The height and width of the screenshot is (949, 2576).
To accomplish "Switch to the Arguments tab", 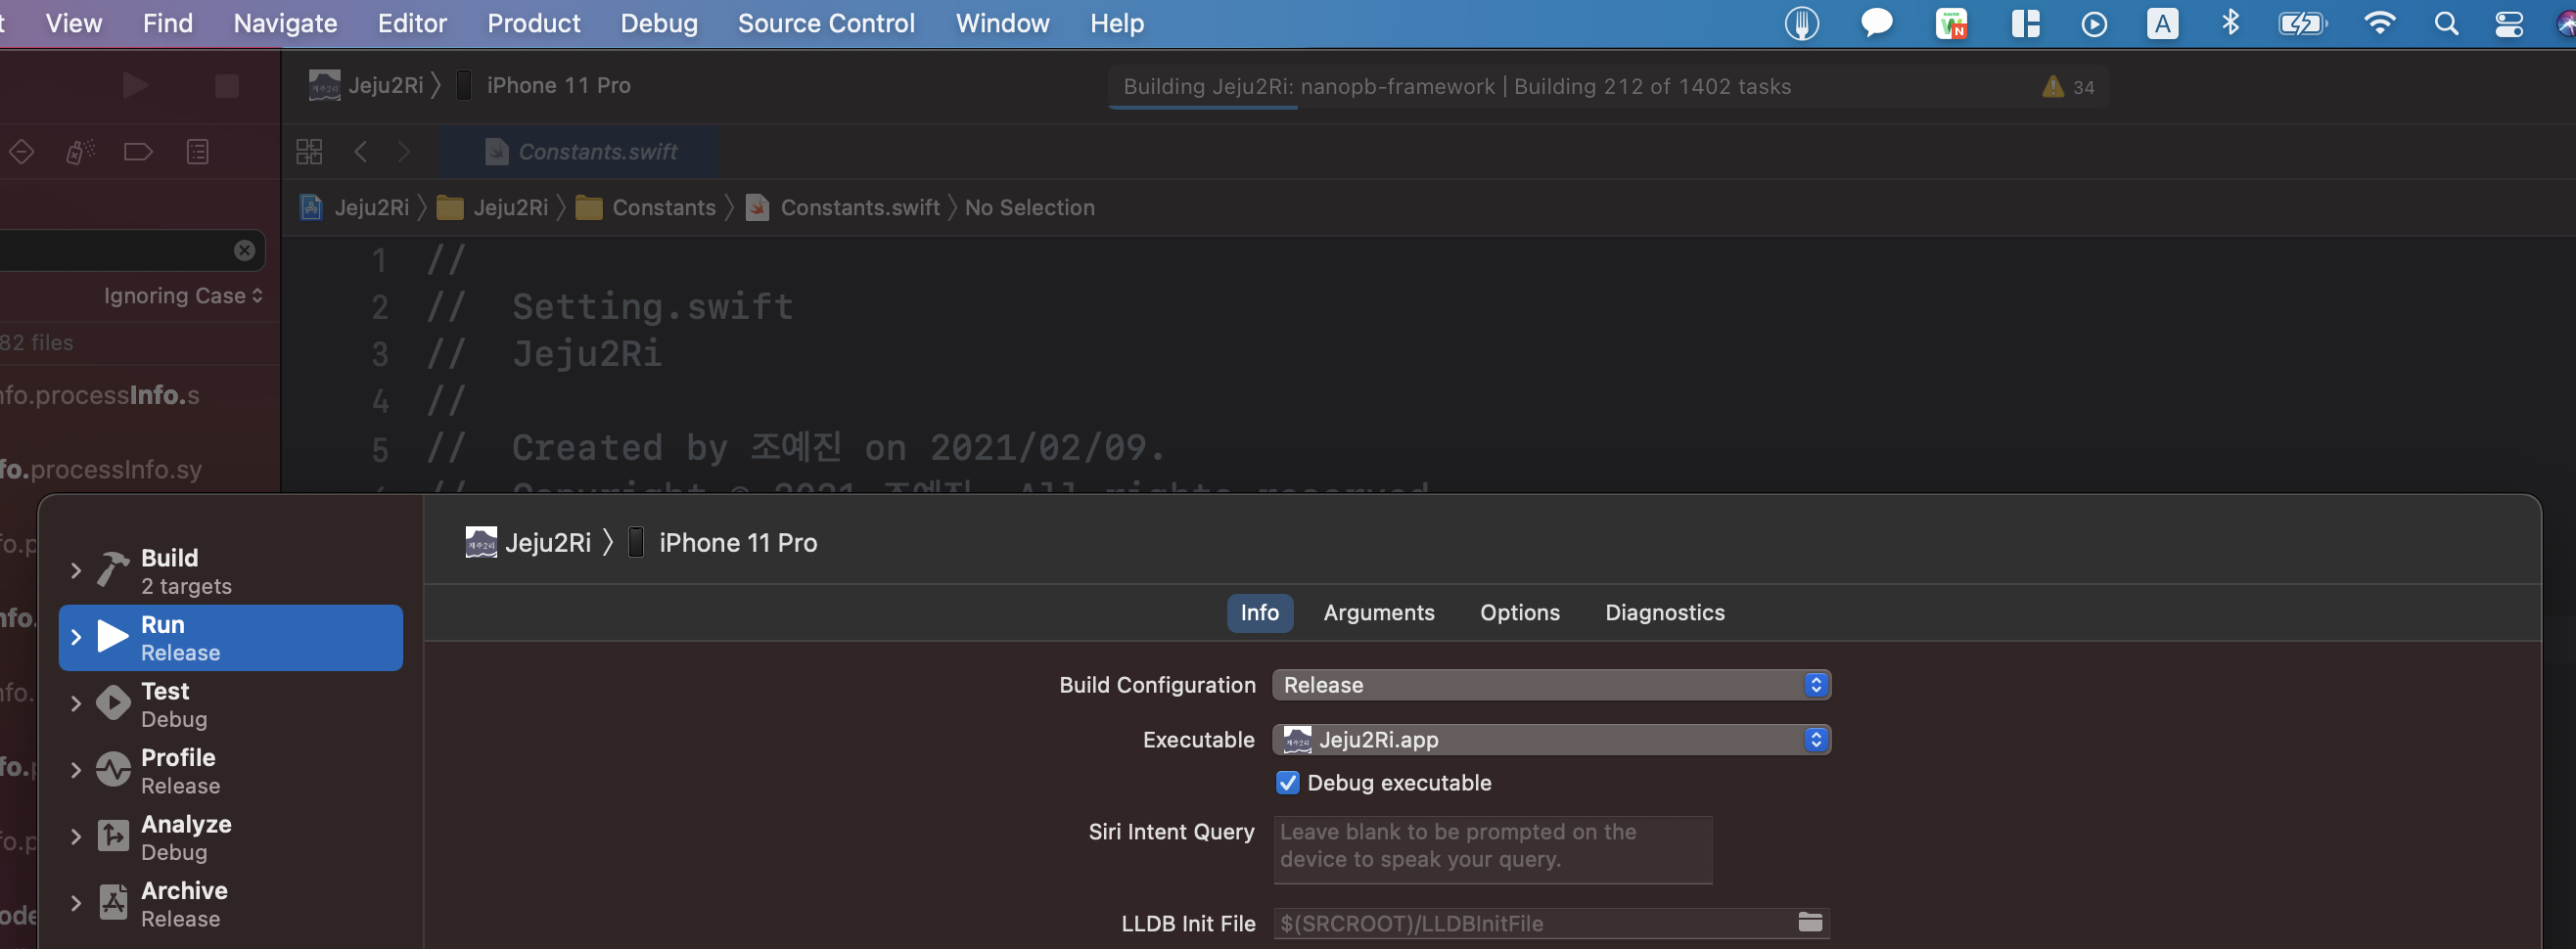I will coord(1378,613).
